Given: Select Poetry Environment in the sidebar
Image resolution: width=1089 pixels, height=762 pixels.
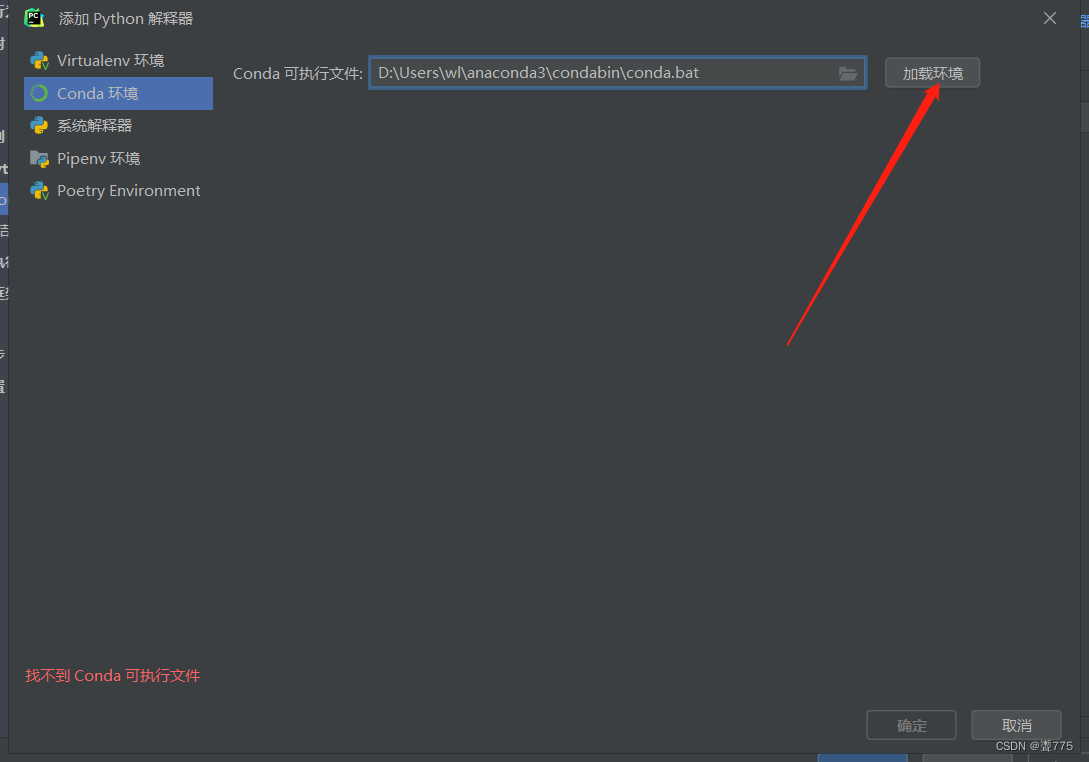Looking at the screenshot, I should click(x=118, y=190).
